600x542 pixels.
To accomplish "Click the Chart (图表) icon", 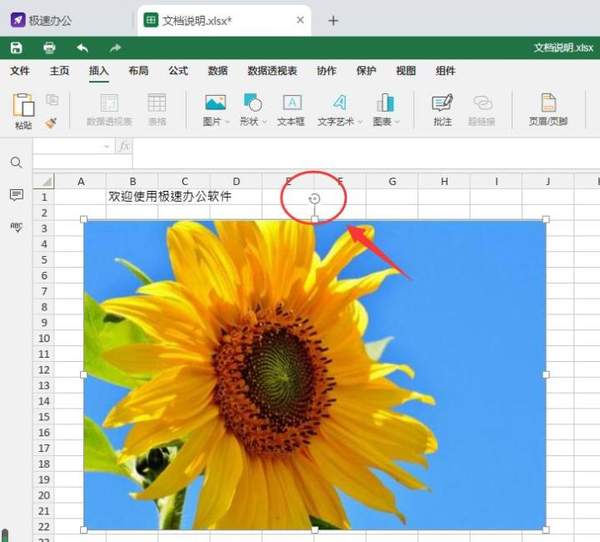I will pos(385,103).
